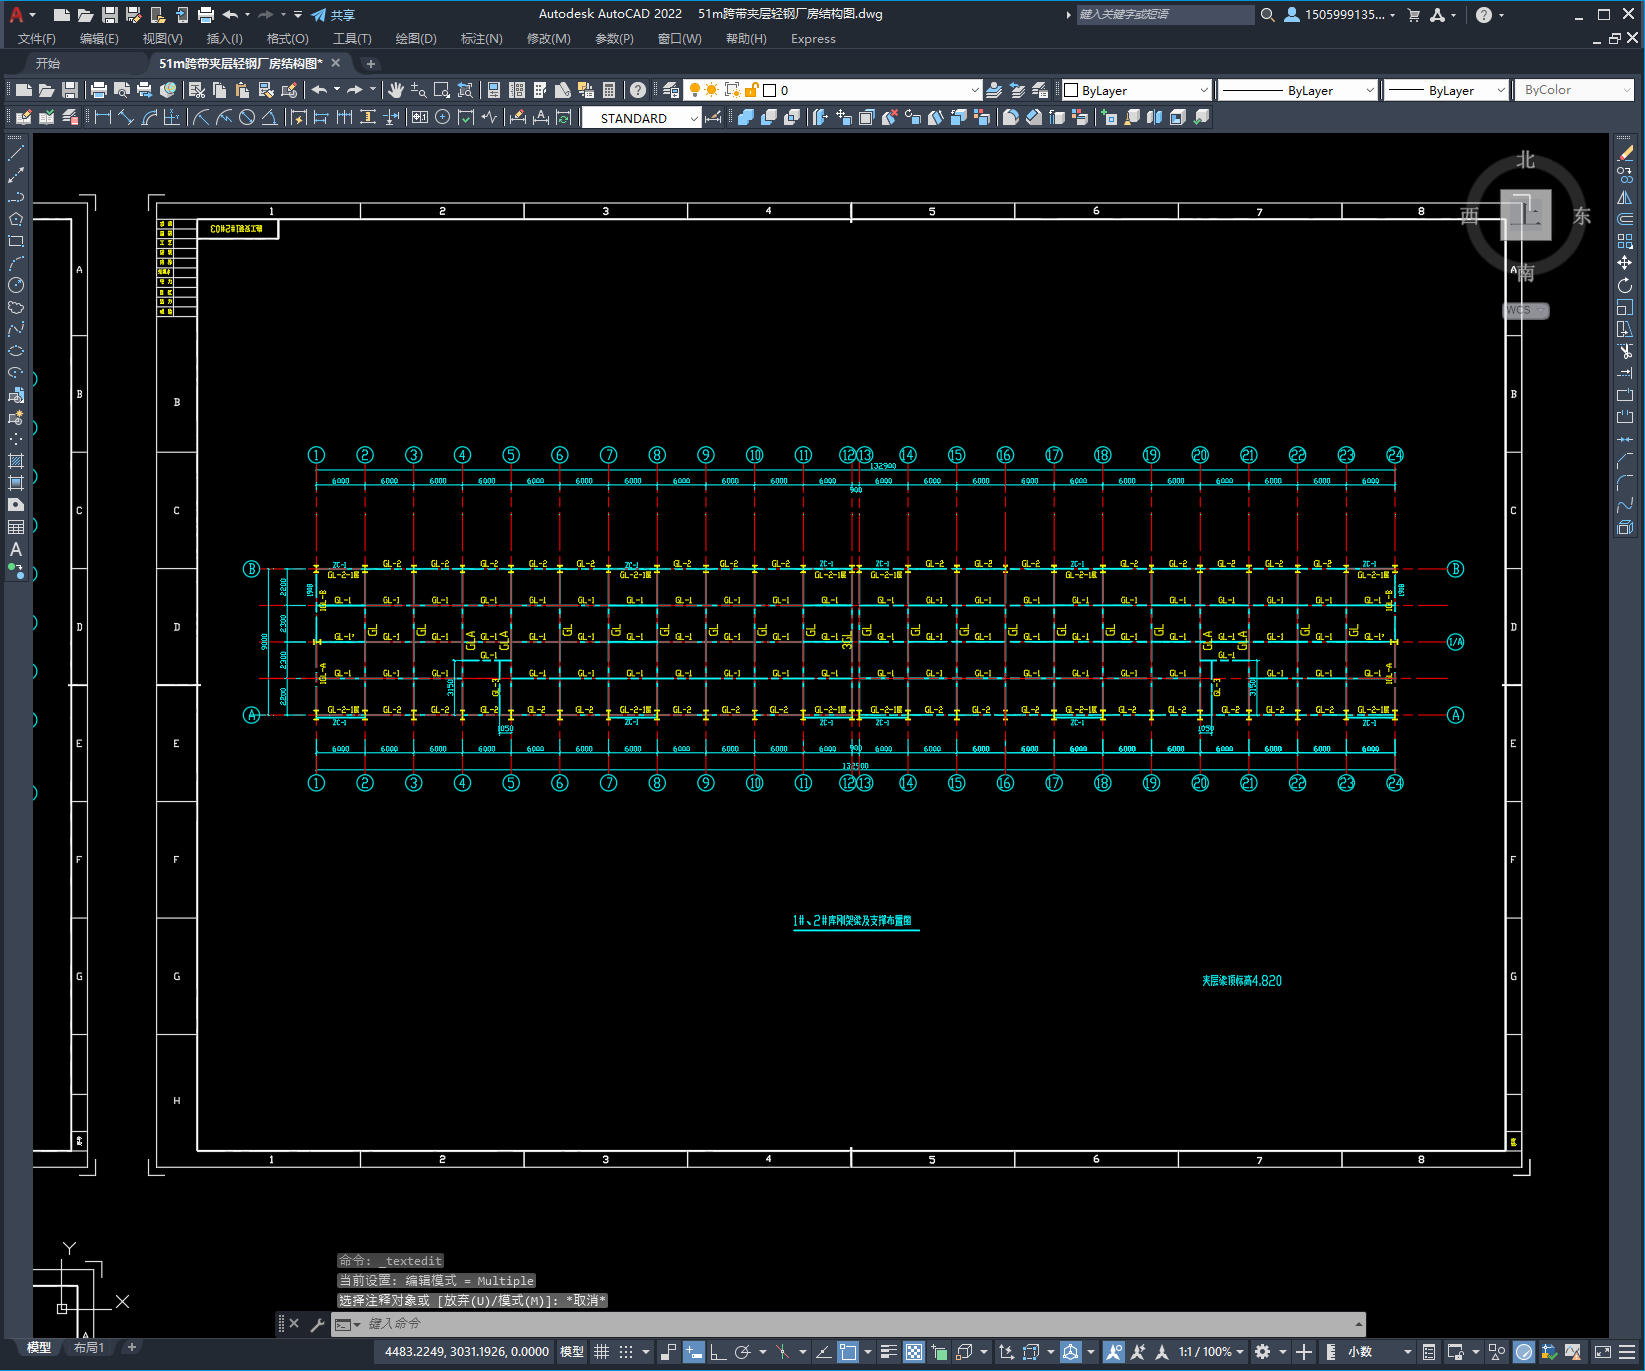Screen dimensions: 1645x1371
Task: Click the 模型 model space button in status bar
Action: 571,1352
